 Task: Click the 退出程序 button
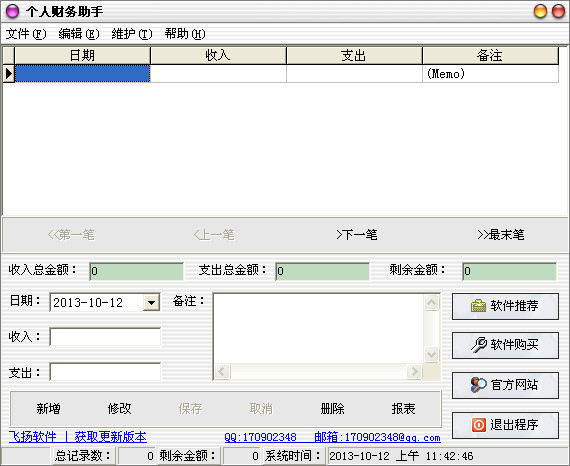point(505,425)
